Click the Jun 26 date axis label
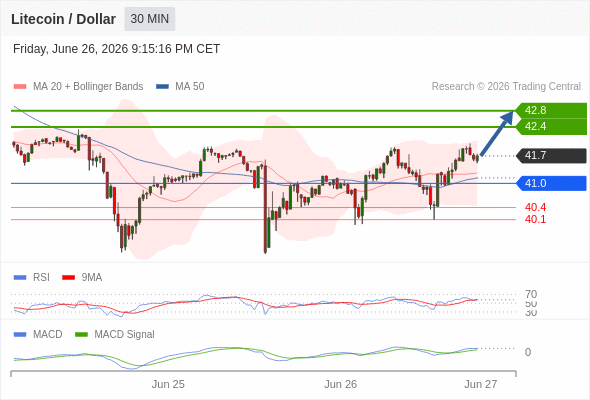 click(341, 384)
